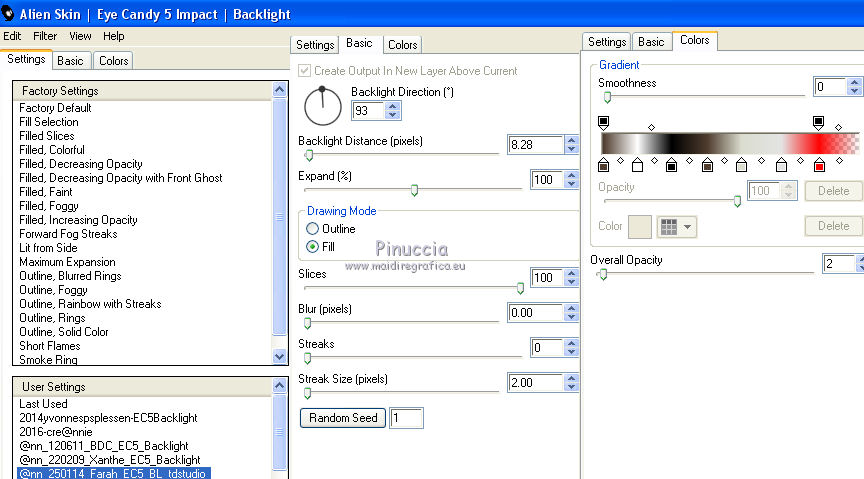Select '2016-cre@nnie' user setting
864x479 pixels.
pos(56,432)
